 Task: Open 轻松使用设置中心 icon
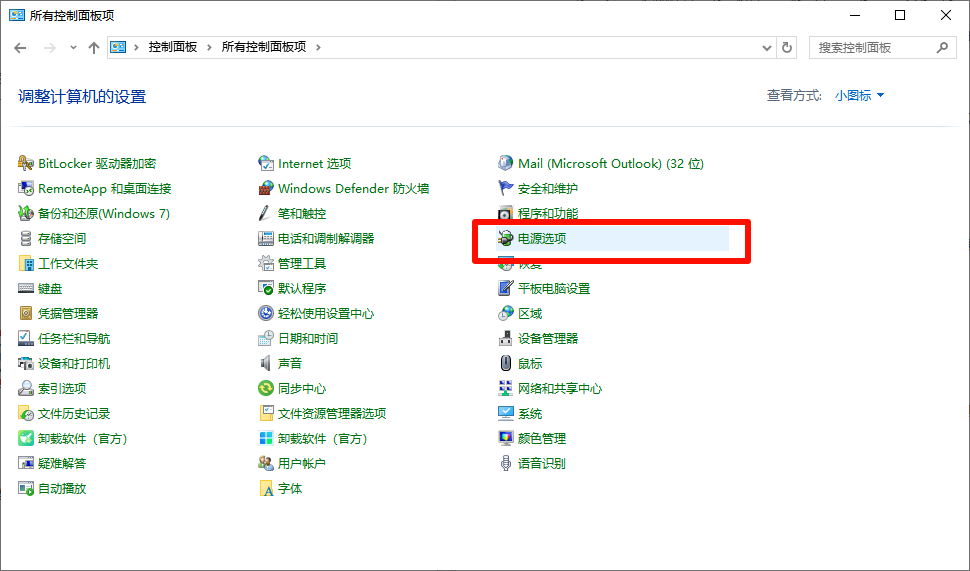[x=265, y=313]
